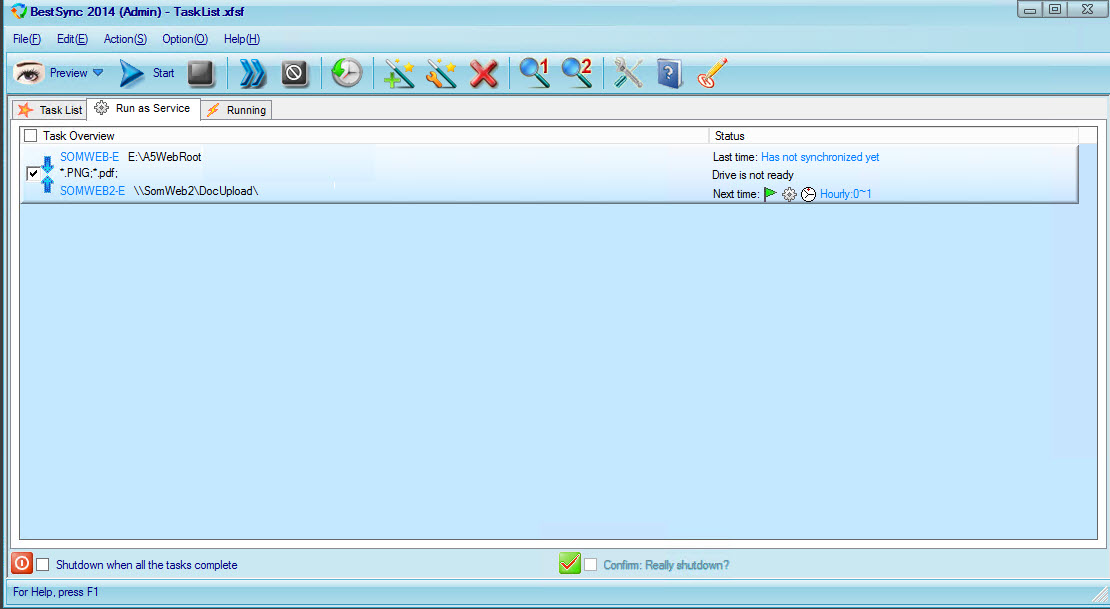Click the Drive is not ready message

753,175
